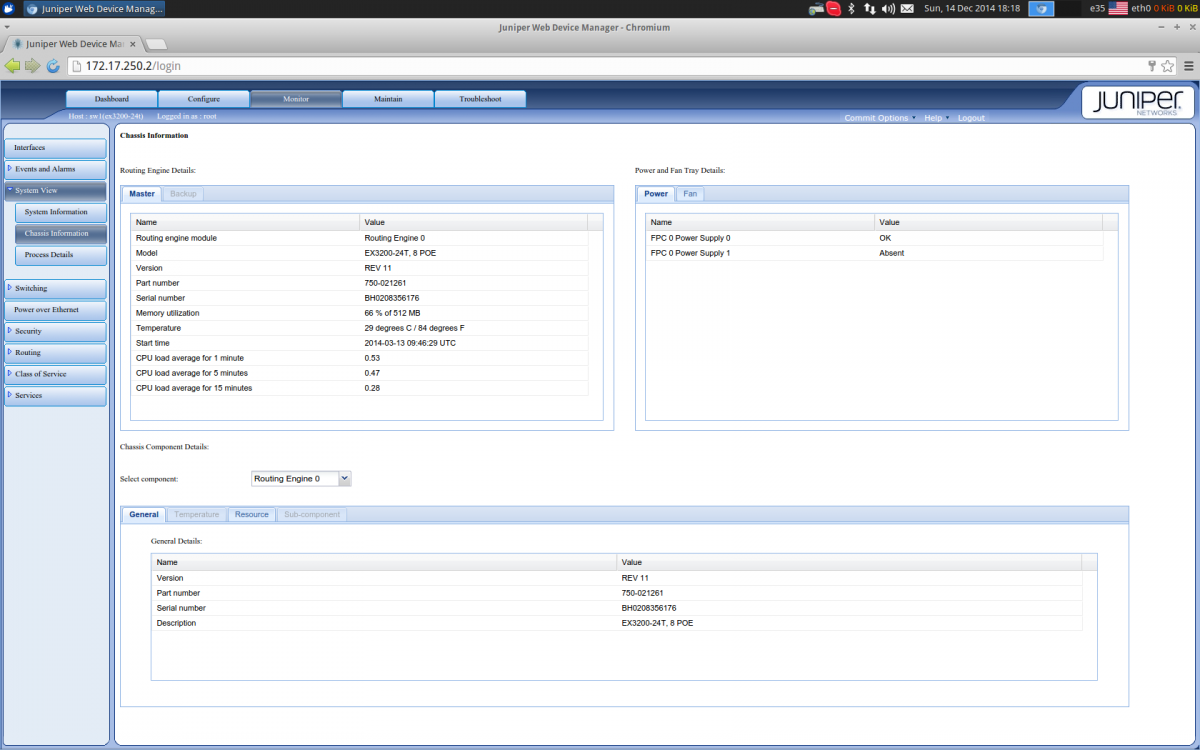This screenshot has height=750, width=1200.
Task: Click the browser back arrow button
Action: [x=13, y=66]
